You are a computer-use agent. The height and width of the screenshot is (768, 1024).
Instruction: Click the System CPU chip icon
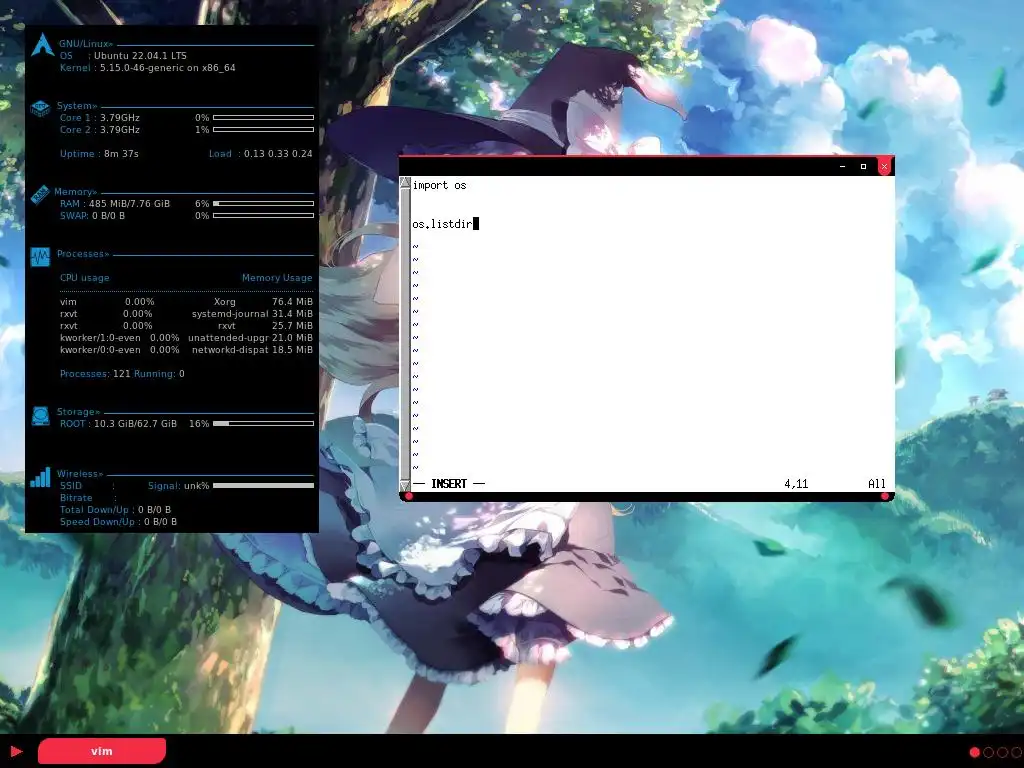click(40, 108)
